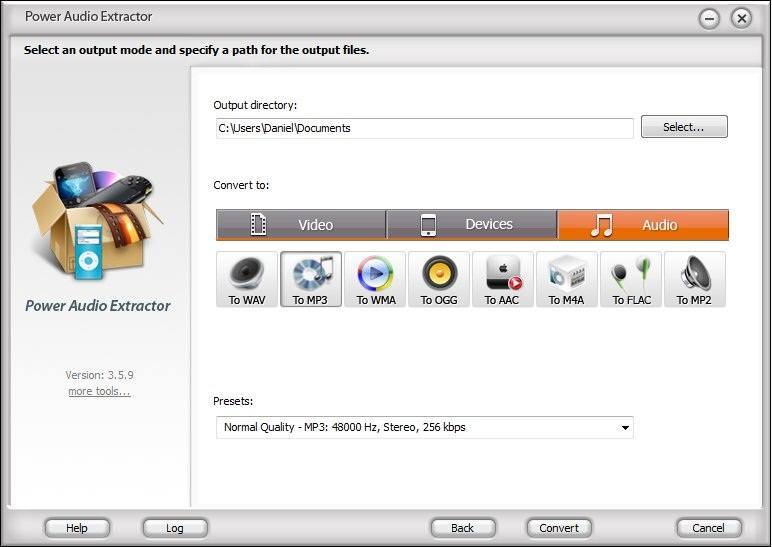
Task: Switch to the Devices tab
Action: point(472,225)
